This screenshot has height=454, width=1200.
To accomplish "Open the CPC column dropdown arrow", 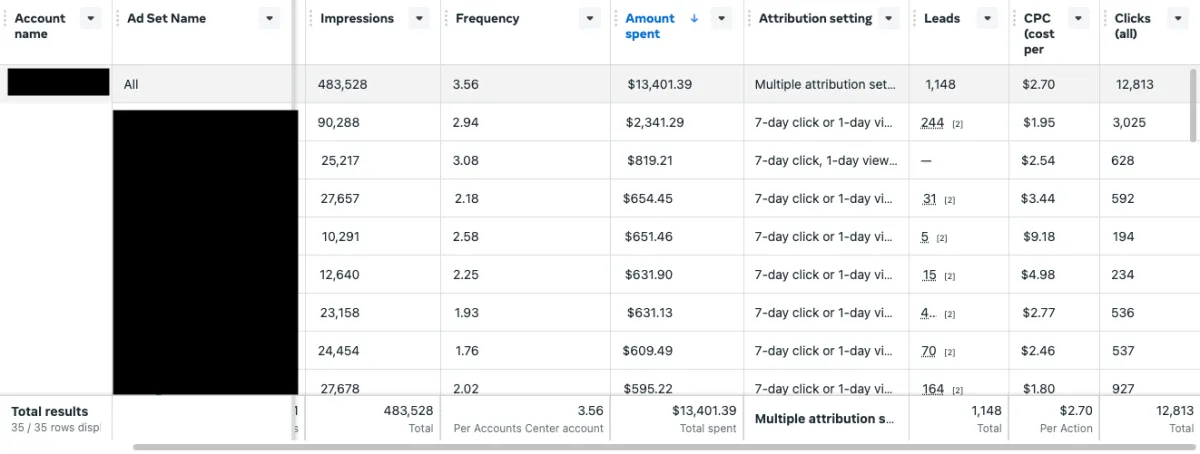I will point(1078,19).
